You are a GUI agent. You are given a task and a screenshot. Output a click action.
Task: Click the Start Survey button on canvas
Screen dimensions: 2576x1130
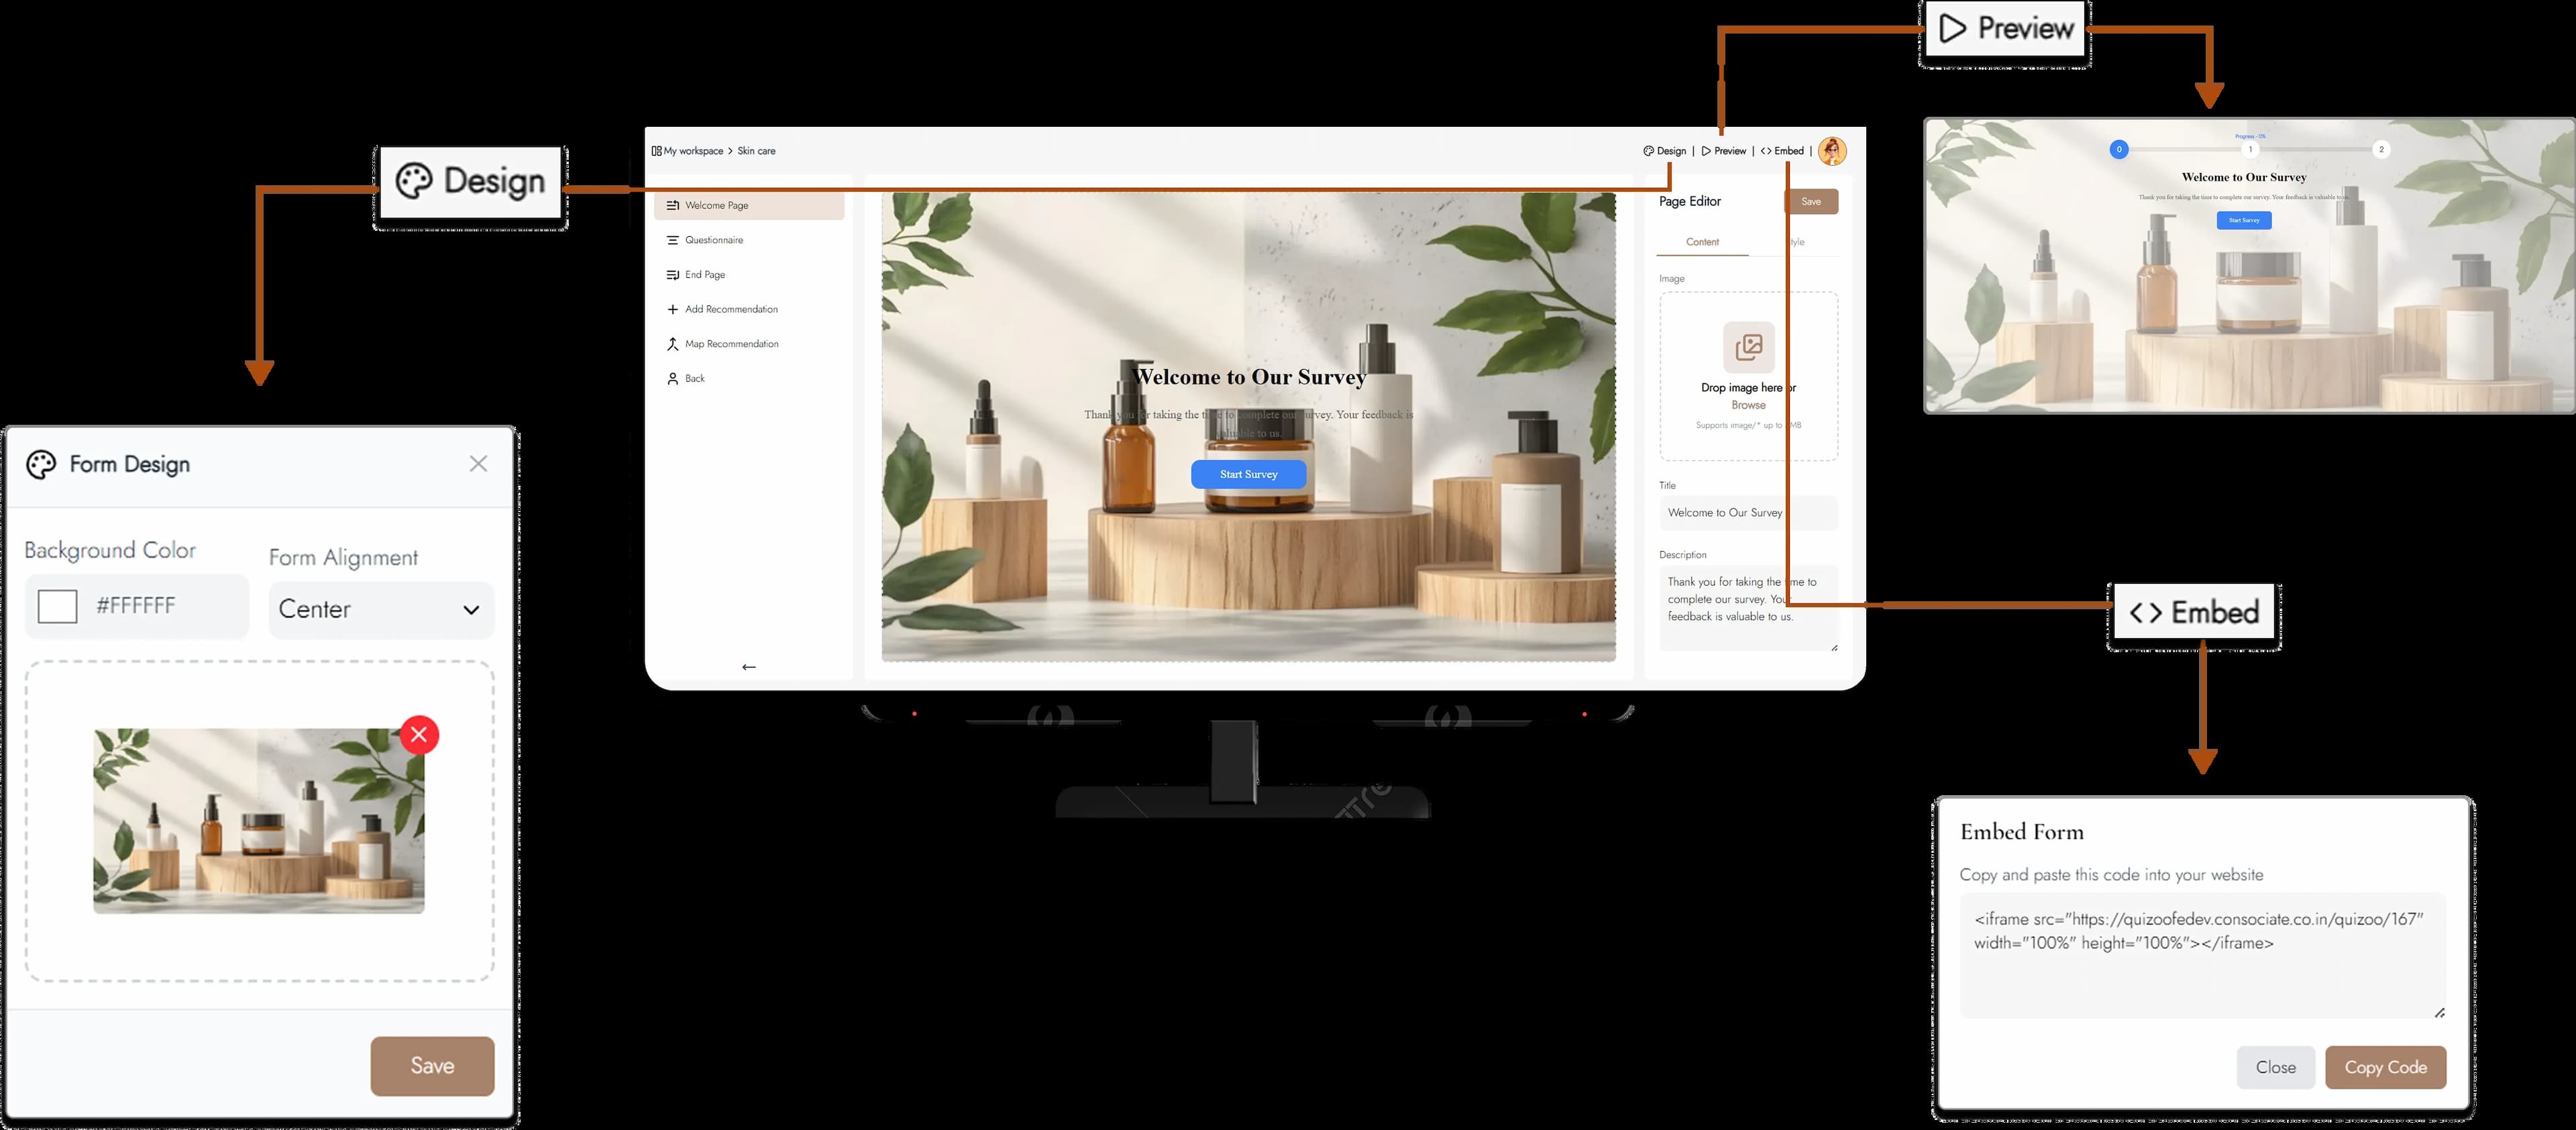1248,474
